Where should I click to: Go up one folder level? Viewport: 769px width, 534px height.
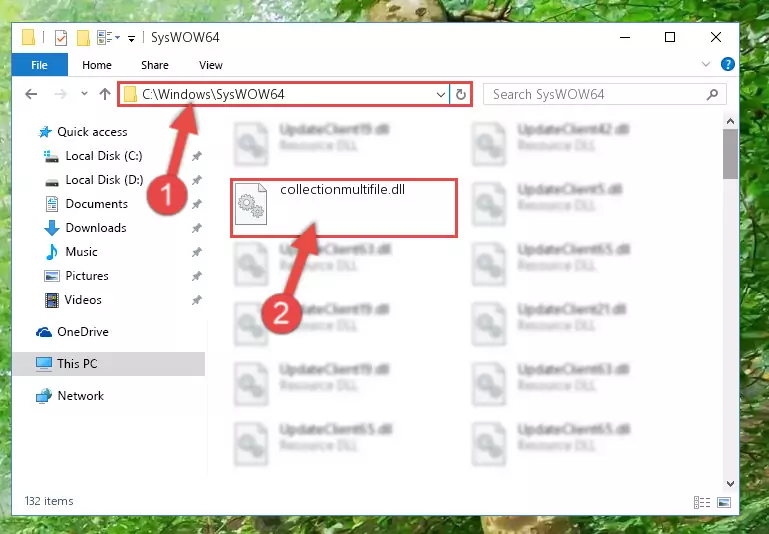click(104, 94)
